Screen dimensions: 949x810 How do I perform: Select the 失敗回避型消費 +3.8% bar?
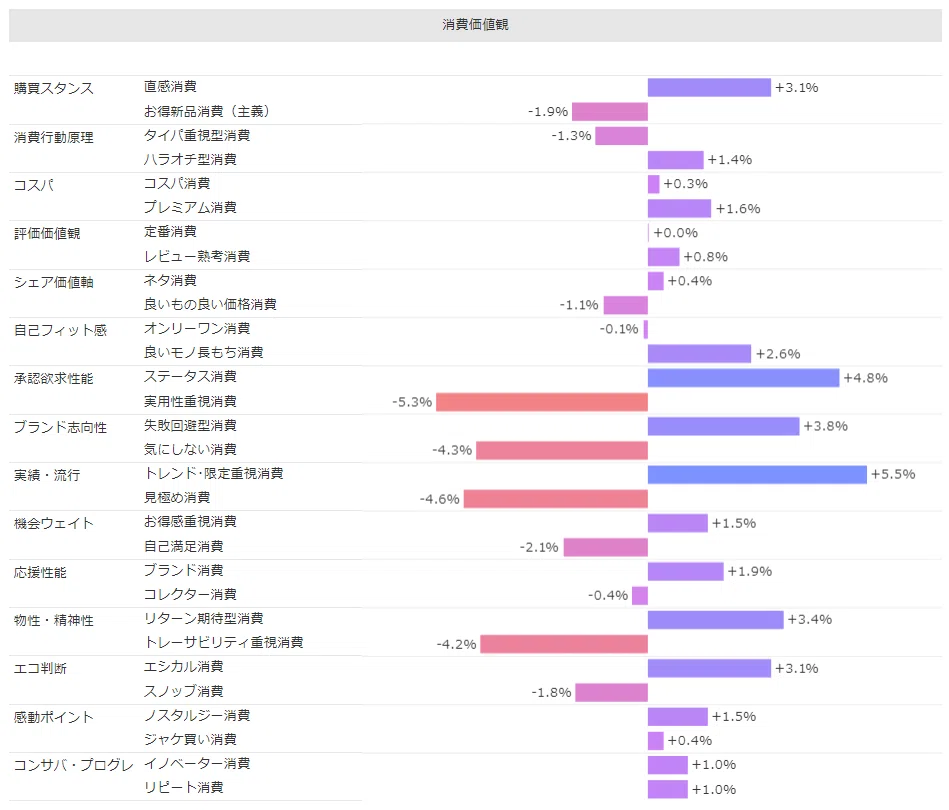723,426
